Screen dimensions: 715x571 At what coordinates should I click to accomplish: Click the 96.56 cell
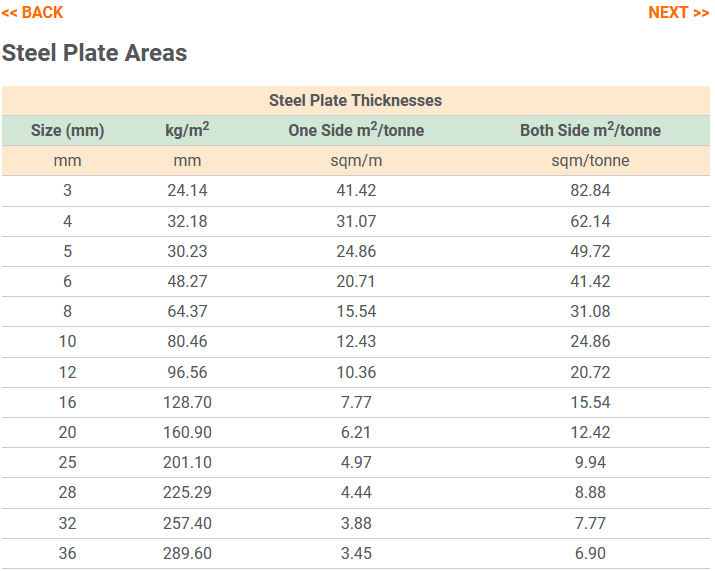click(x=187, y=372)
